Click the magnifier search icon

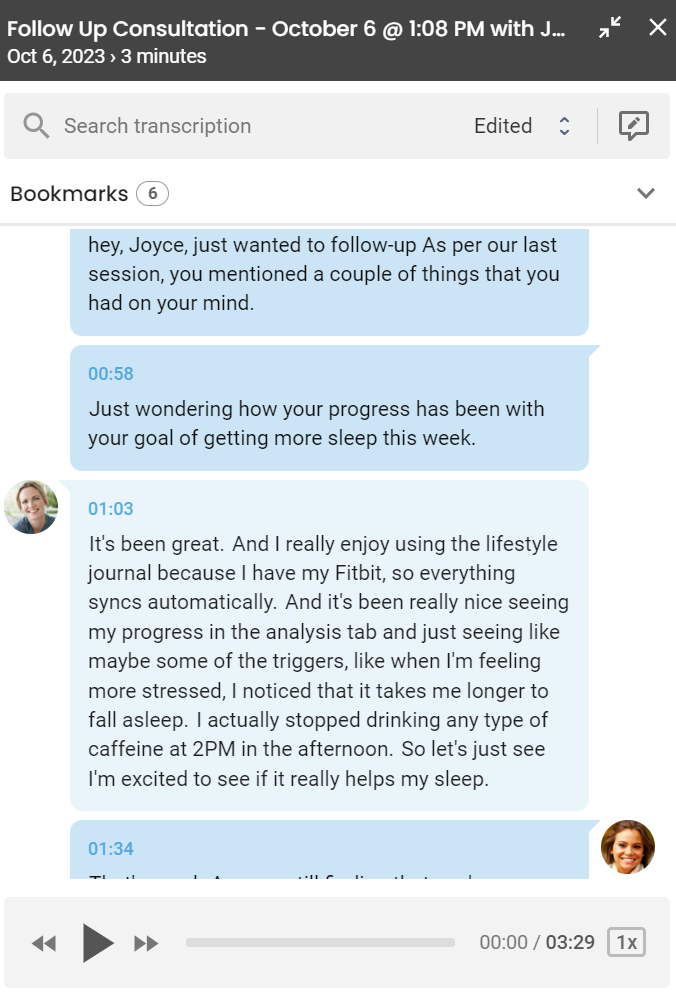(x=36, y=125)
